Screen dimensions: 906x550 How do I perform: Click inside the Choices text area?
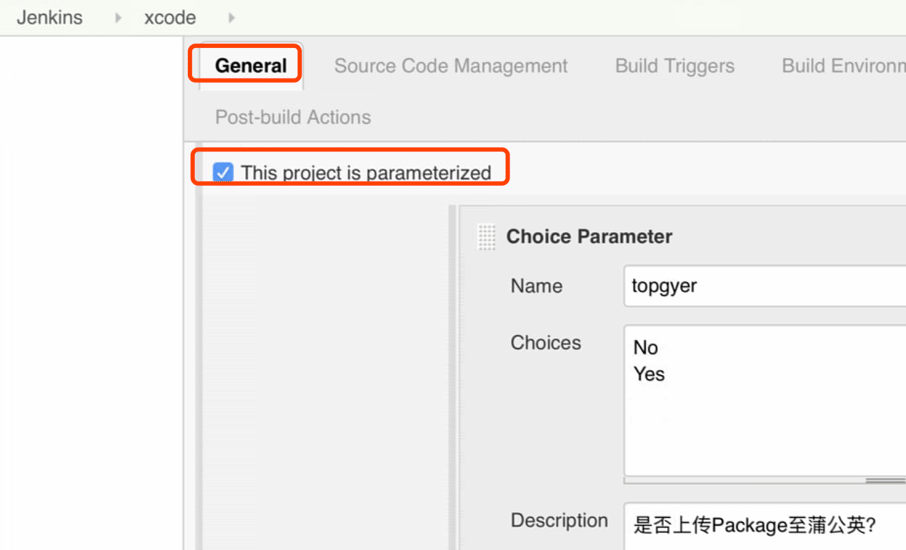pos(765,400)
